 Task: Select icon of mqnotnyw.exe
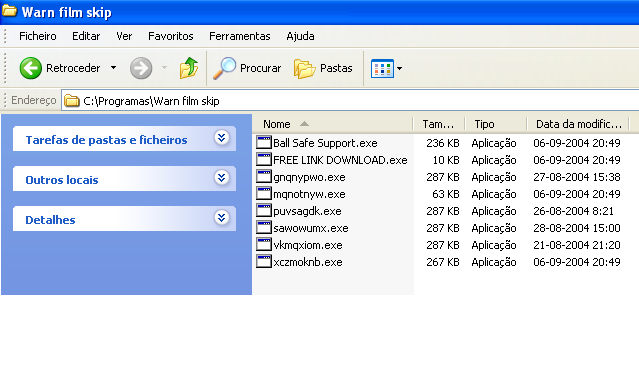264,193
